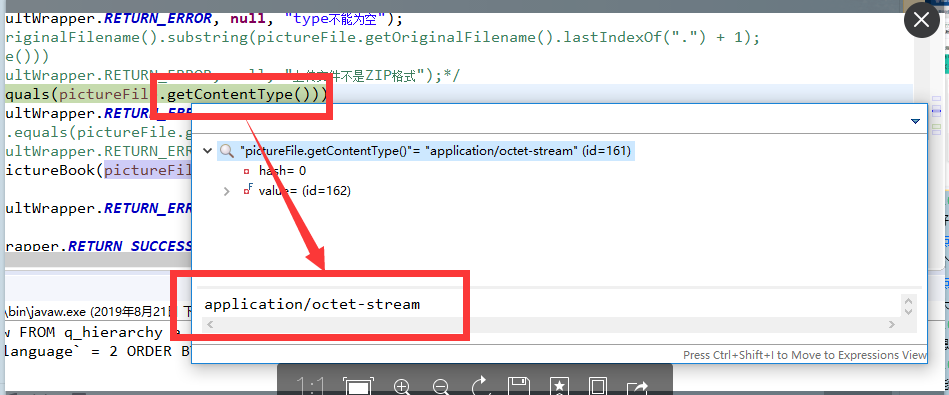Click the application/octet-stream detail text

pyautogui.click(x=312, y=304)
